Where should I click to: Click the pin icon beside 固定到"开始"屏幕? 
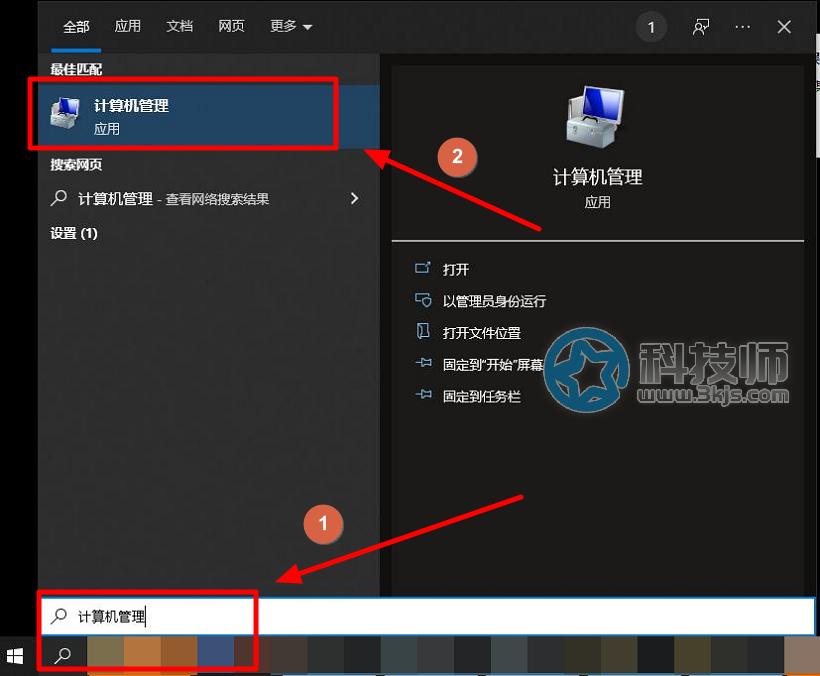(423, 362)
